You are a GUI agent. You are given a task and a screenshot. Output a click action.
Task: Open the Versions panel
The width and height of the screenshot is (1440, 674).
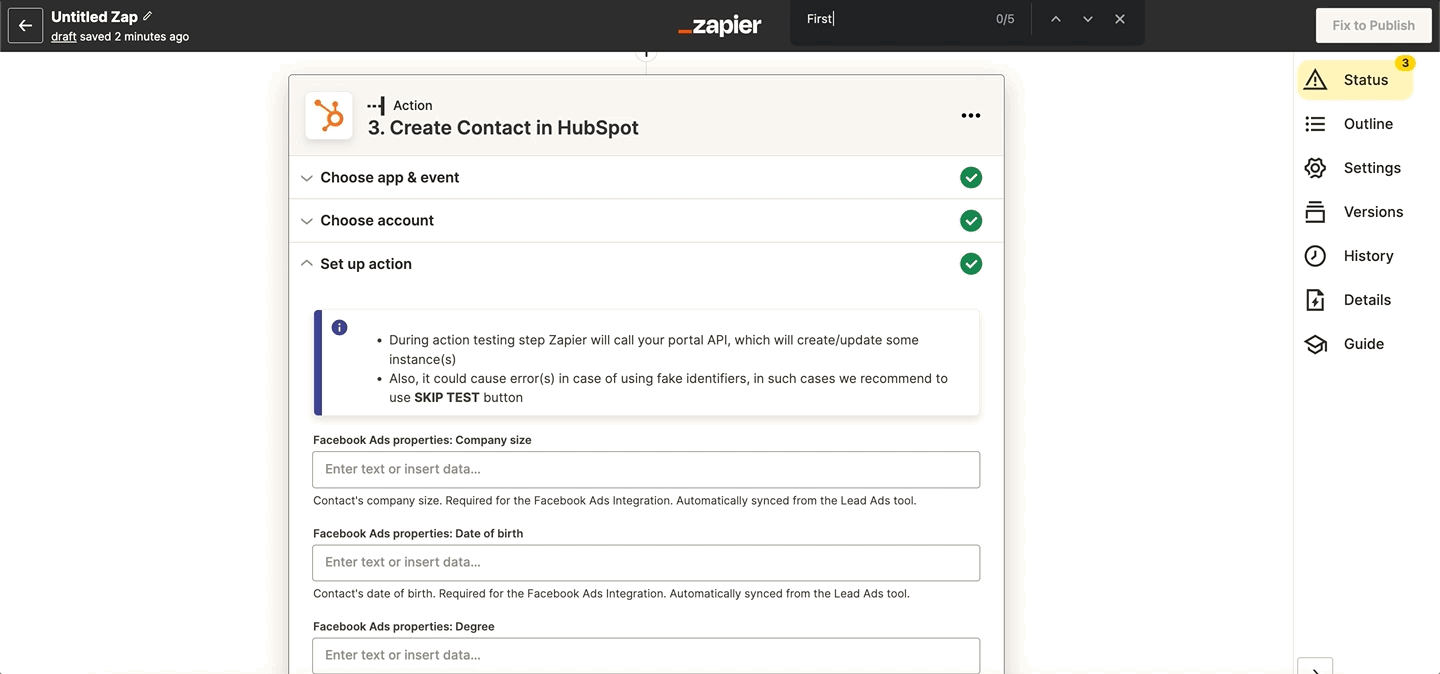1355,212
